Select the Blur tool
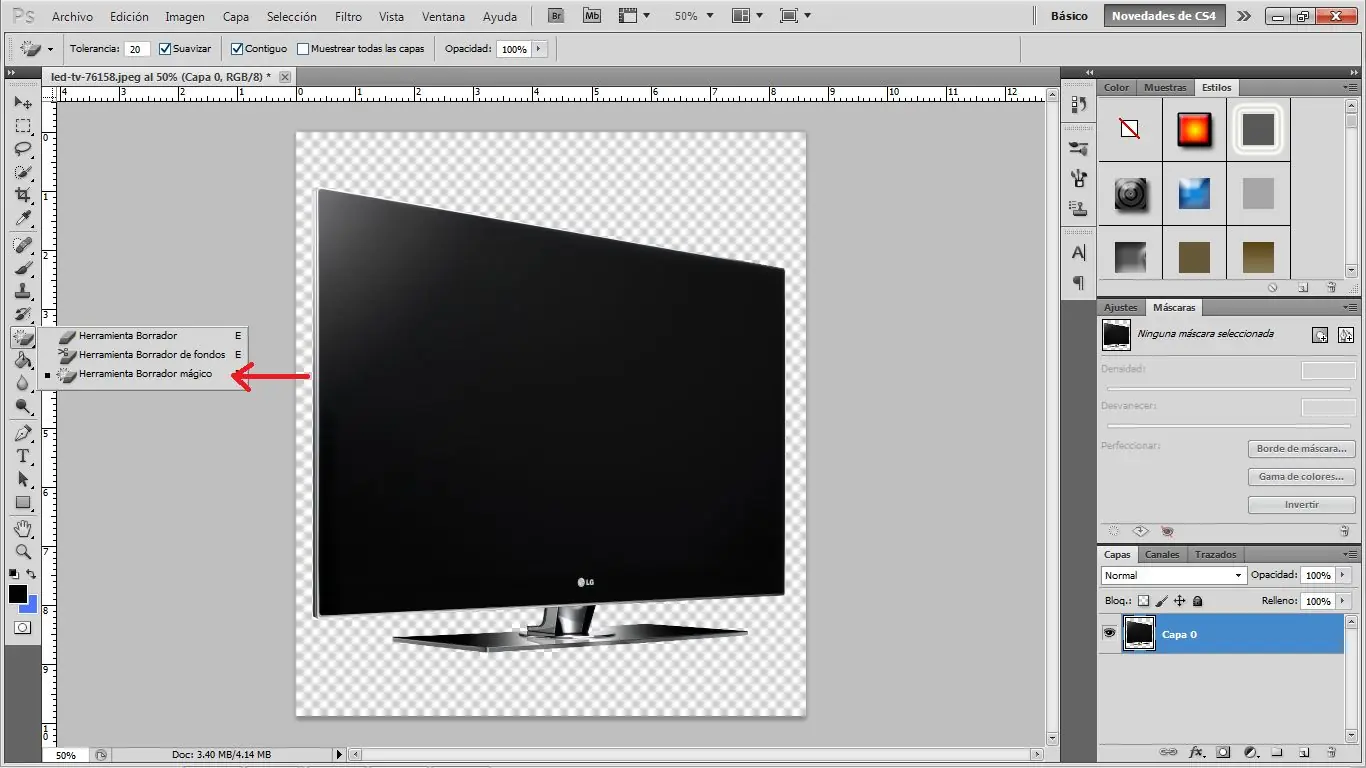1366x768 pixels. point(22,383)
